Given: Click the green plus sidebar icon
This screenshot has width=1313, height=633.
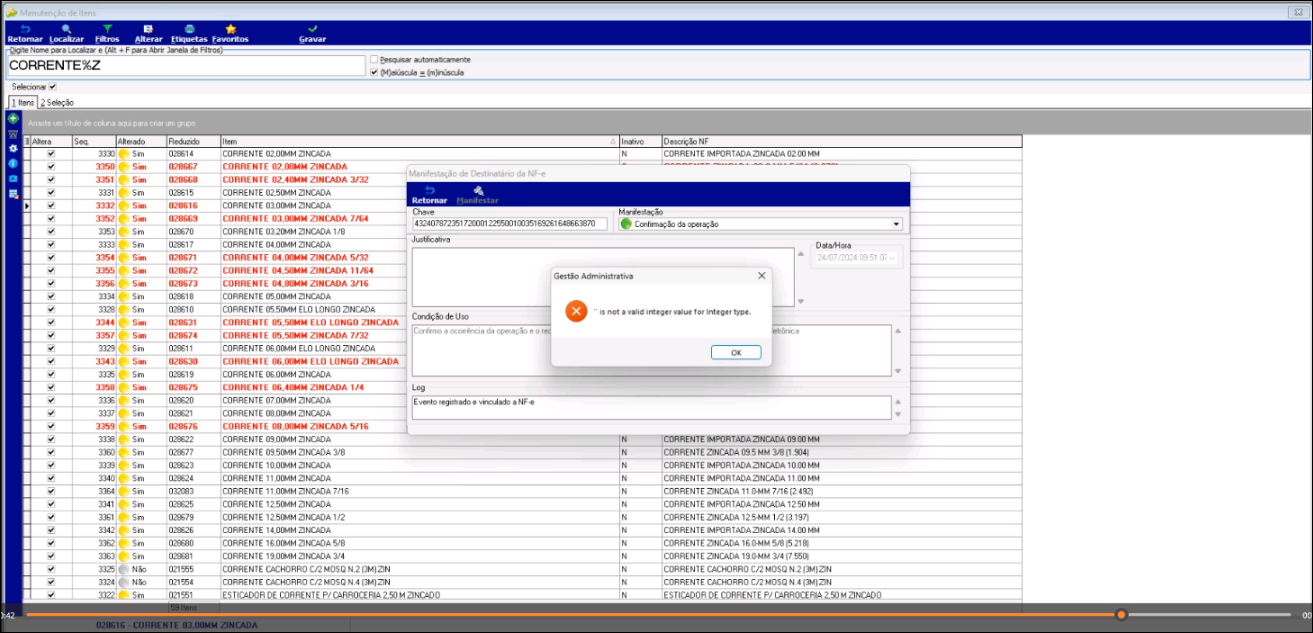Looking at the screenshot, I should coord(13,119).
